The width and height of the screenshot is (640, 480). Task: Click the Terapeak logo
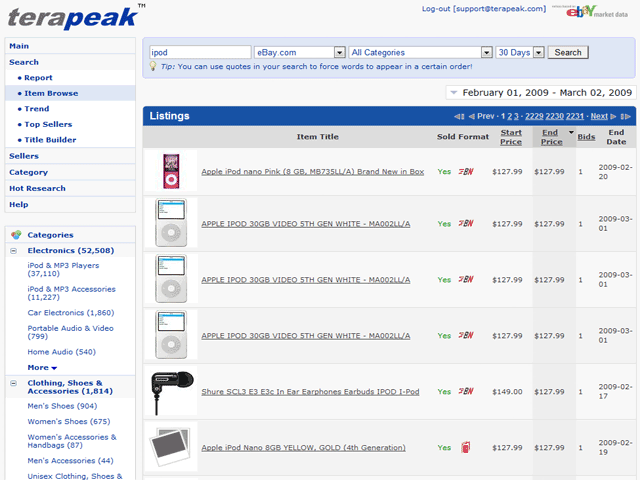[x=76, y=17]
